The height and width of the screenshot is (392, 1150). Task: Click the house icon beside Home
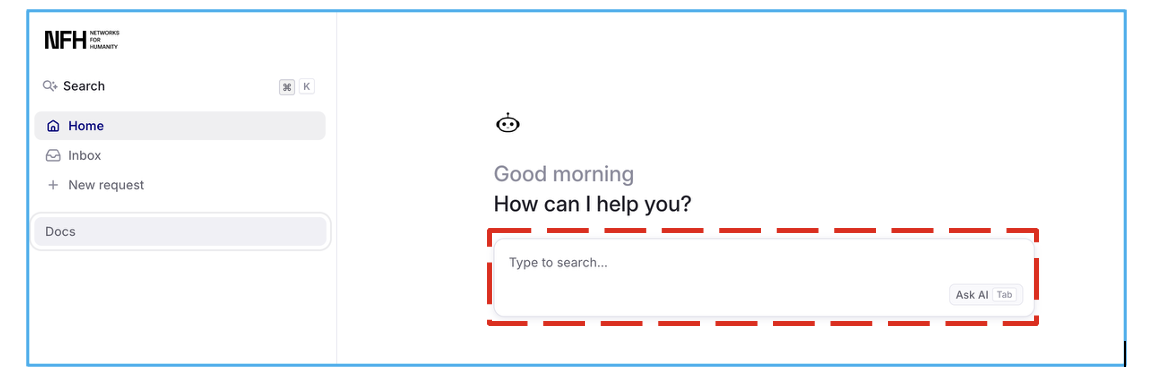click(53, 126)
